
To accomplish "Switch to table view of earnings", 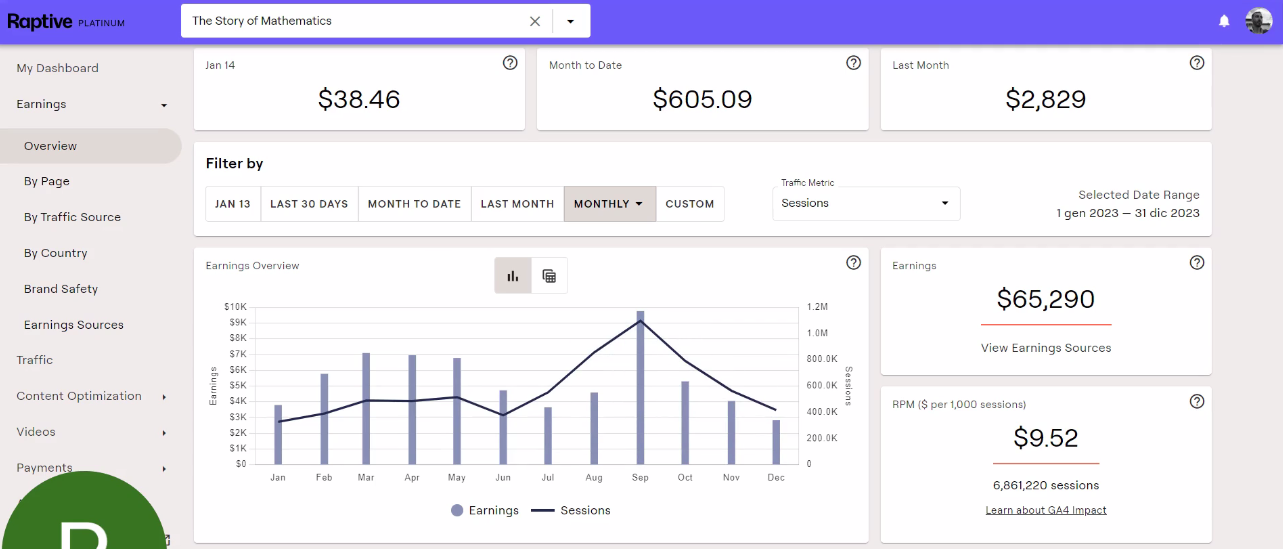I will [549, 276].
